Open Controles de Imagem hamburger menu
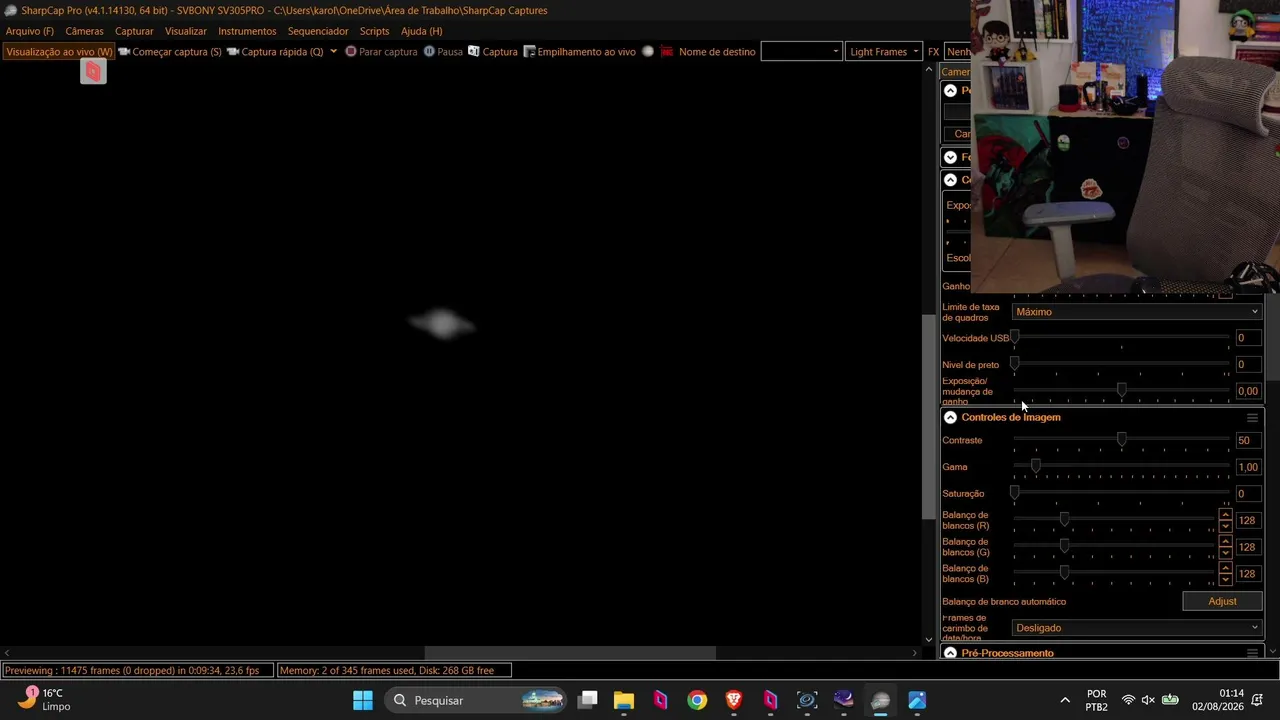The width and height of the screenshot is (1280, 720). coord(1252,417)
